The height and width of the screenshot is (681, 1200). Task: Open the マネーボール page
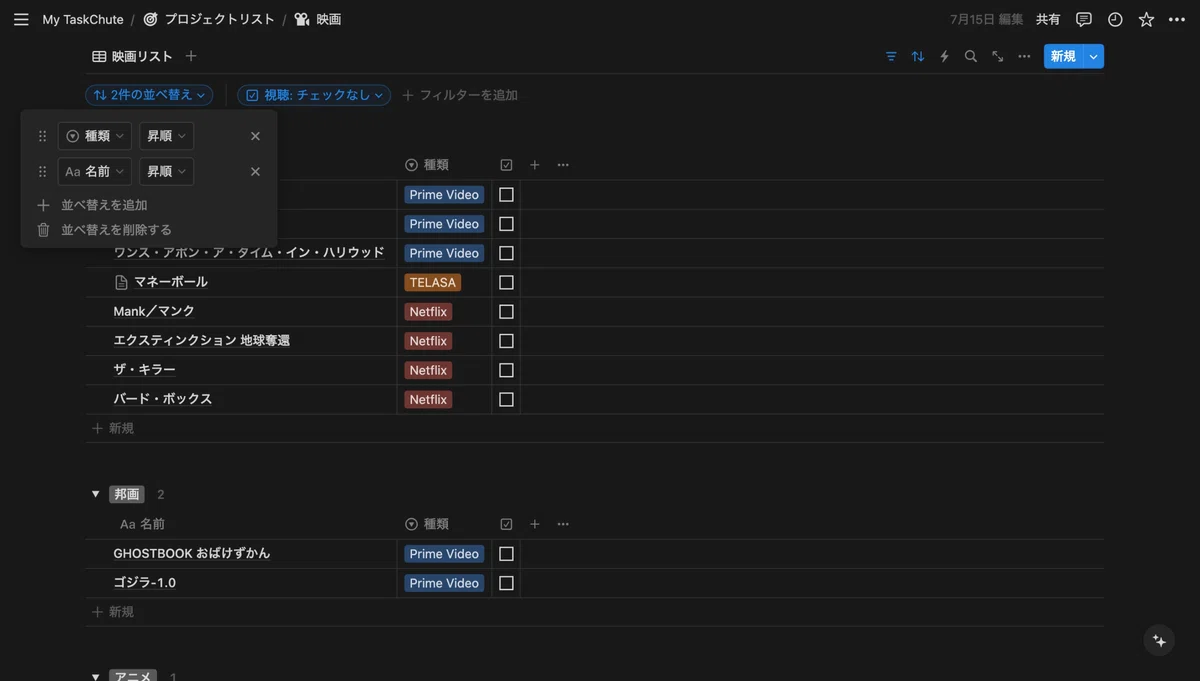[x=171, y=283]
